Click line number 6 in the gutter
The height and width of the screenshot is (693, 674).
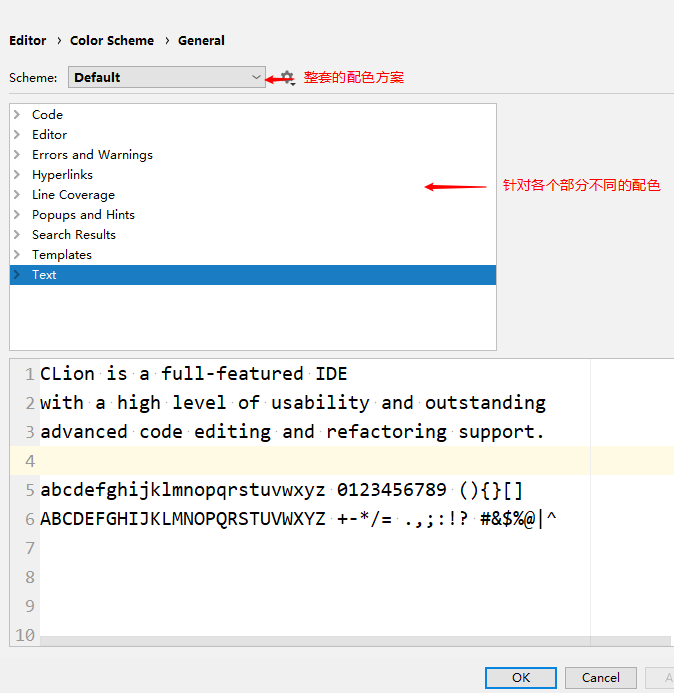(29, 519)
